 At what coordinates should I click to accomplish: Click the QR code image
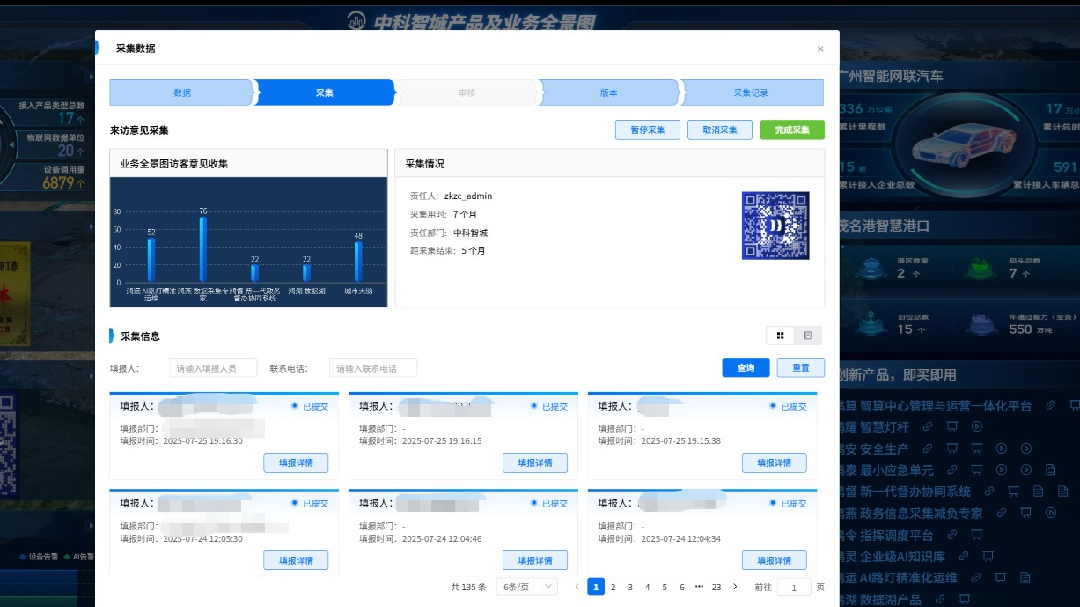(x=775, y=225)
